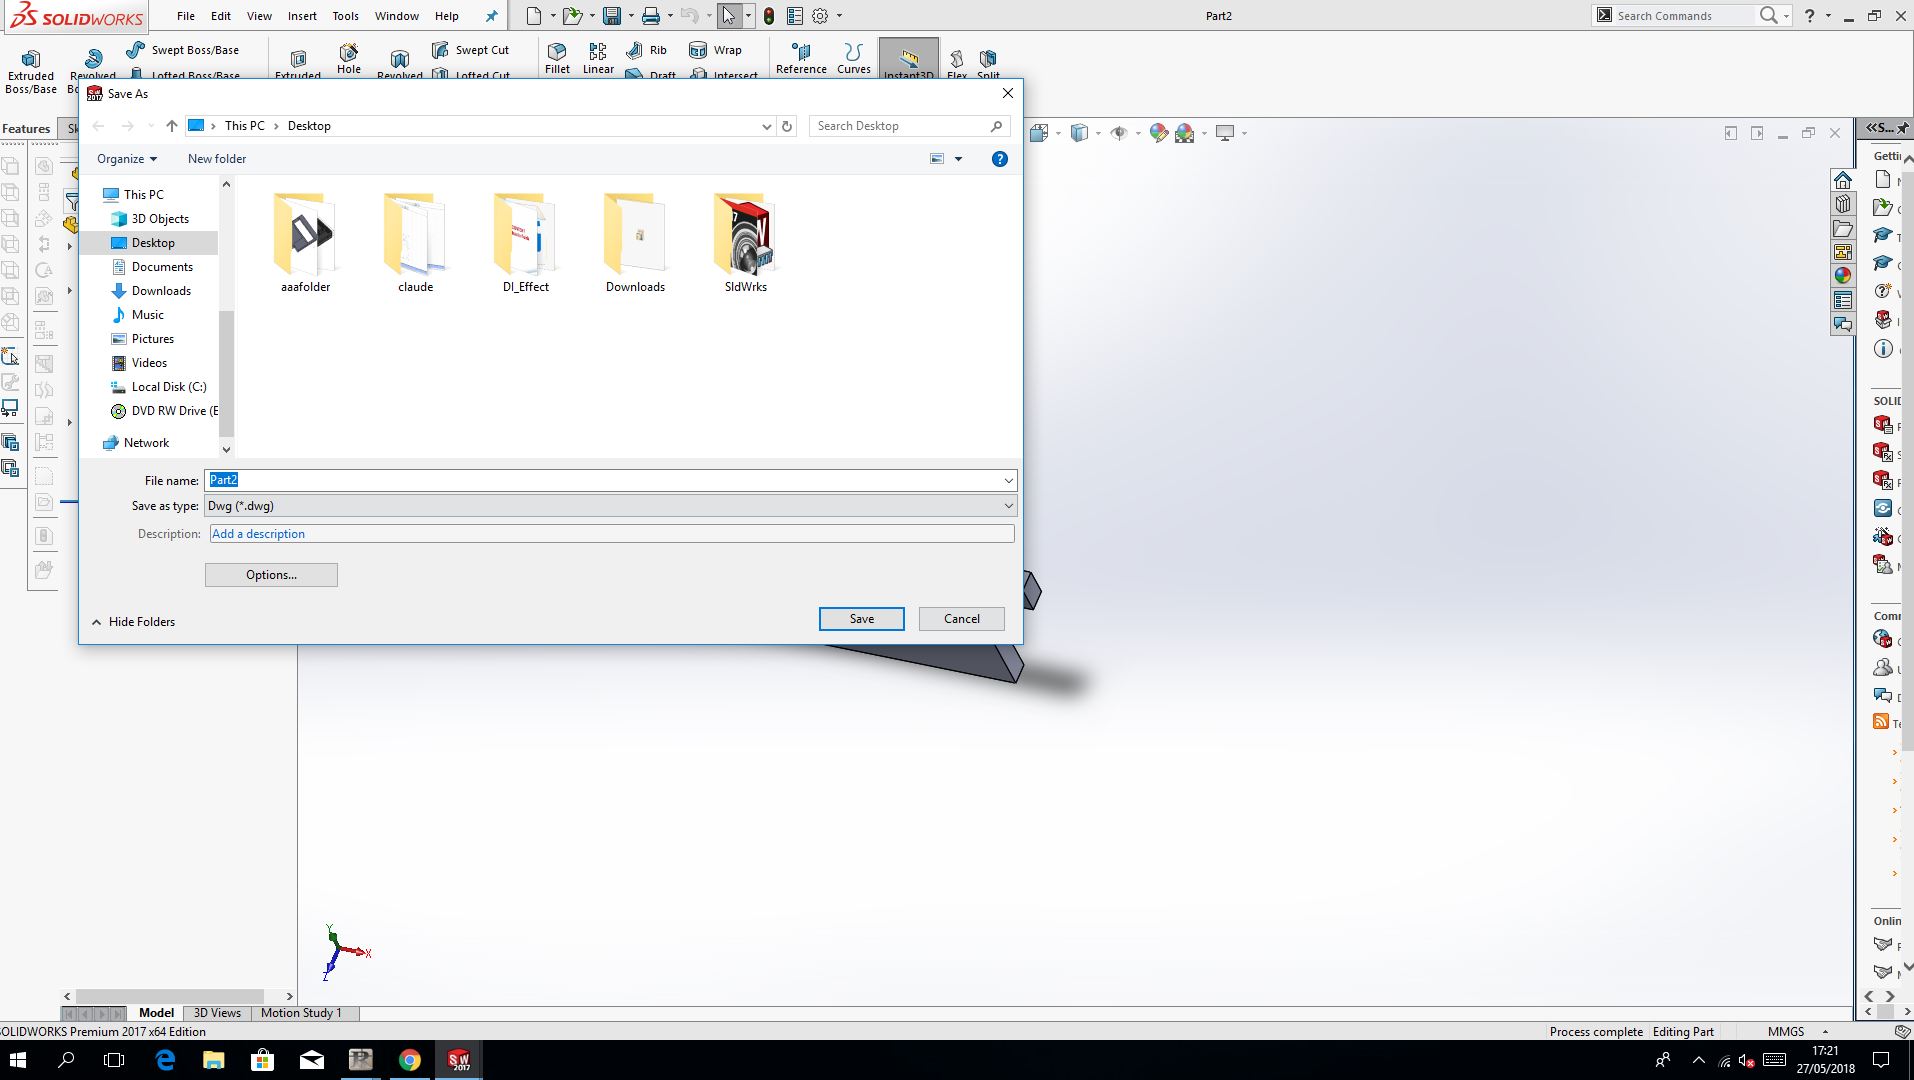Click the Save icon in the top toolbar
The image size is (1914, 1080).
tap(612, 16)
